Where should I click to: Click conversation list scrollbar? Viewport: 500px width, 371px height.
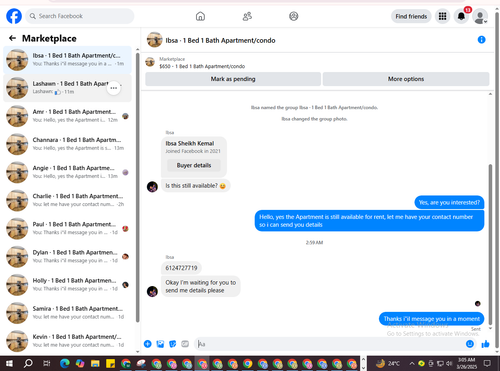(x=138, y=187)
